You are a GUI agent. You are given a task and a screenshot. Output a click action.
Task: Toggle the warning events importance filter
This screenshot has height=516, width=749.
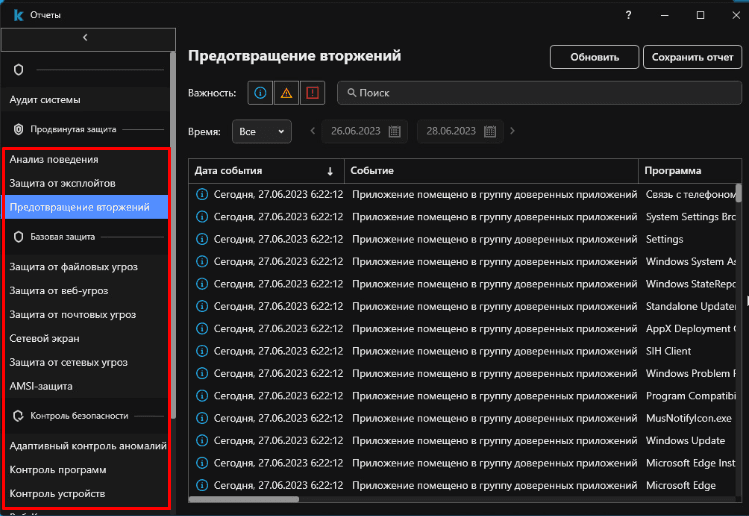coord(286,93)
